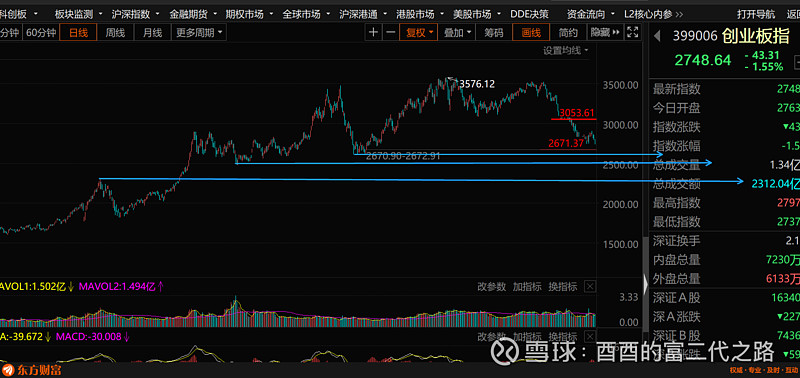
Task: Open 设置均线 dropdown
Action: pos(565,51)
